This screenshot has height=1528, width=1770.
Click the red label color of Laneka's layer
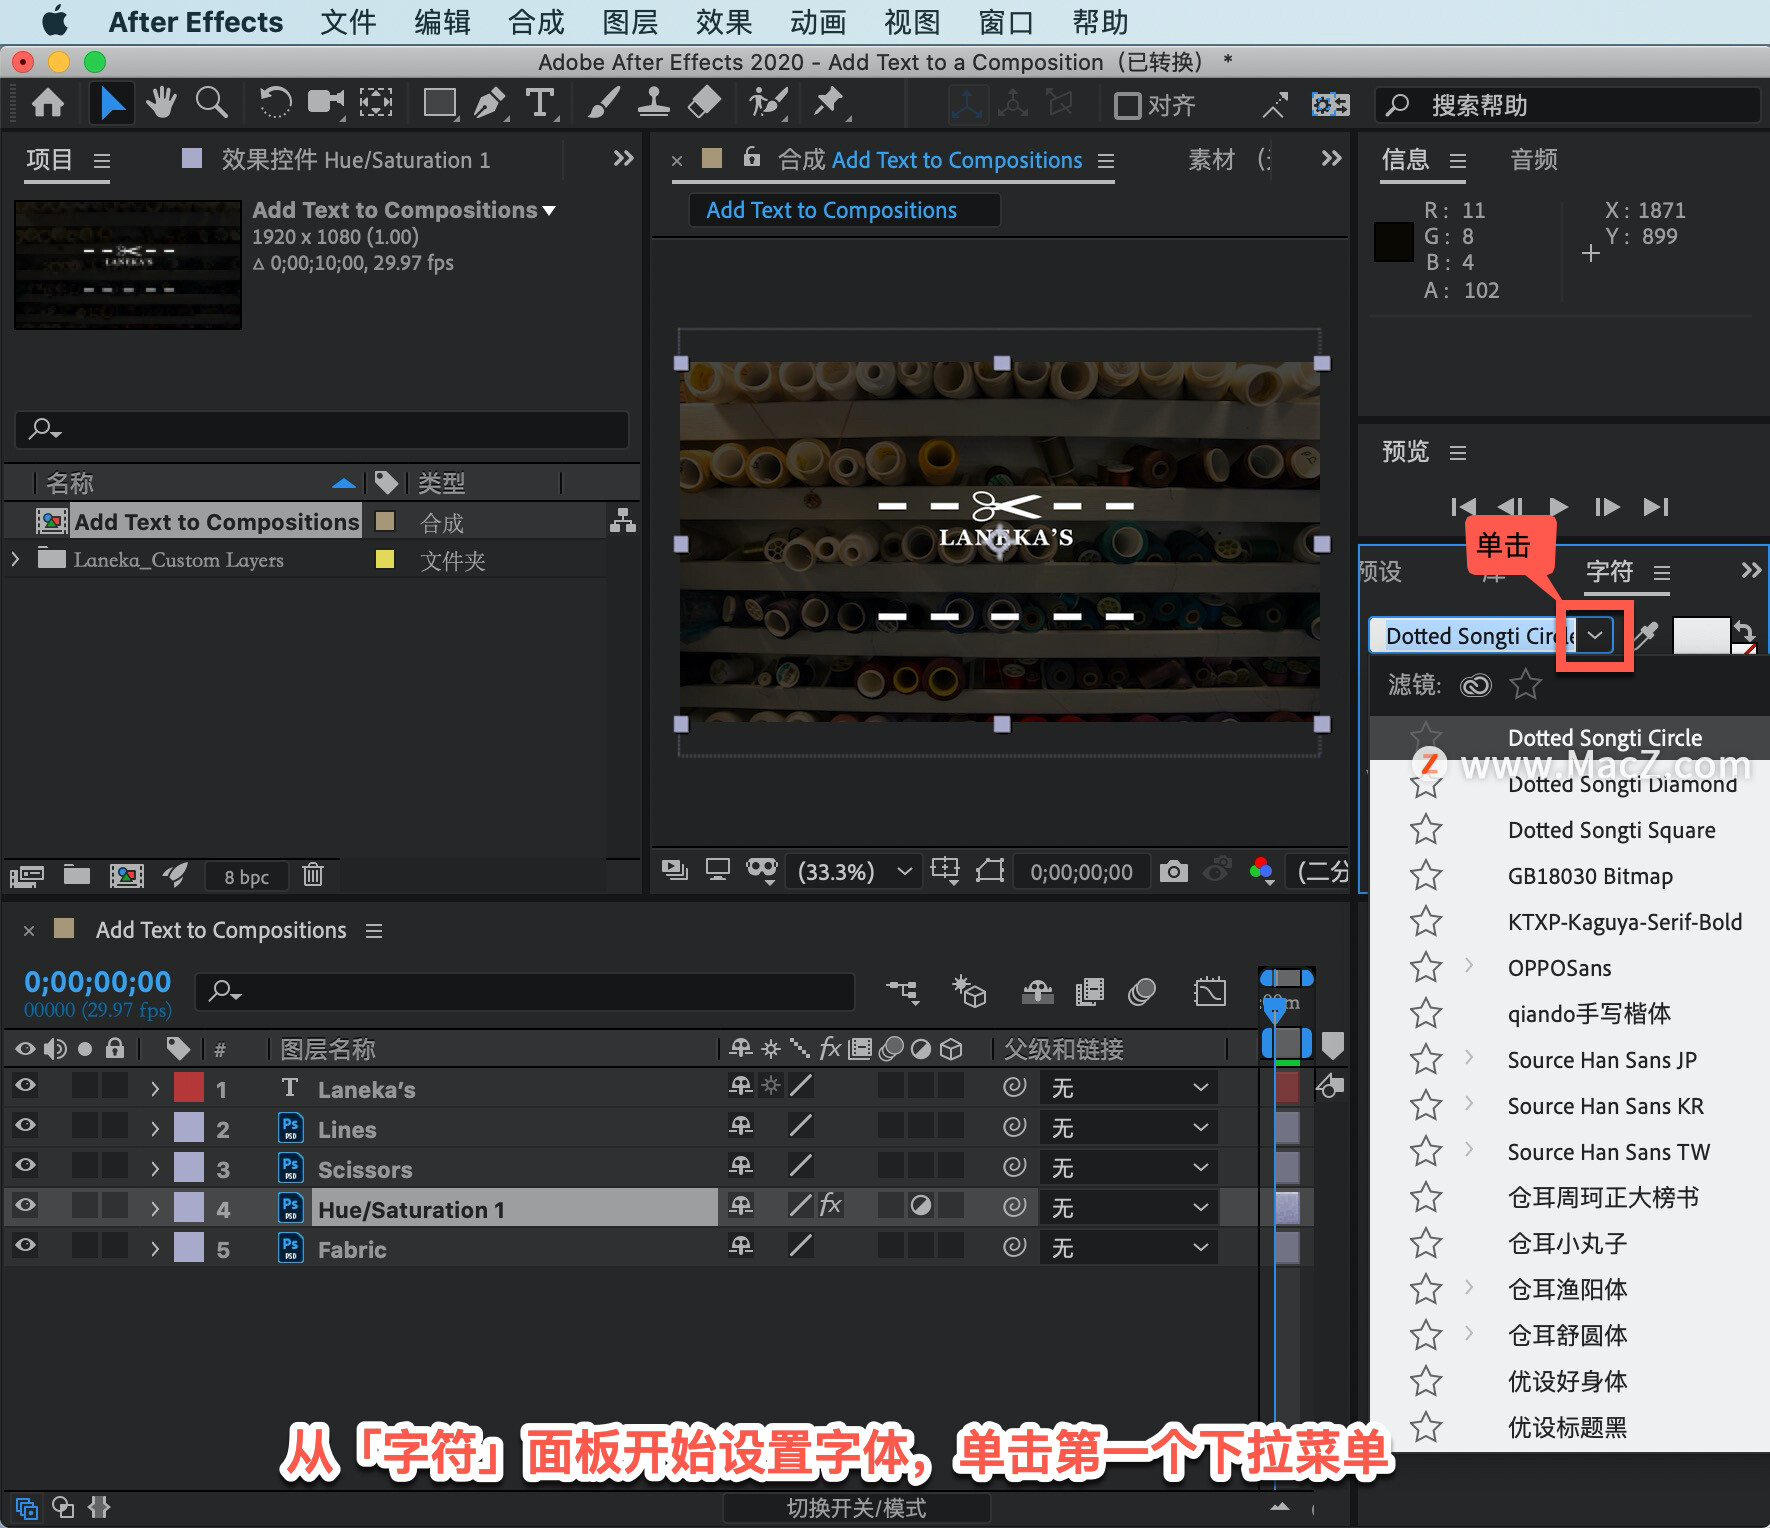189,1087
